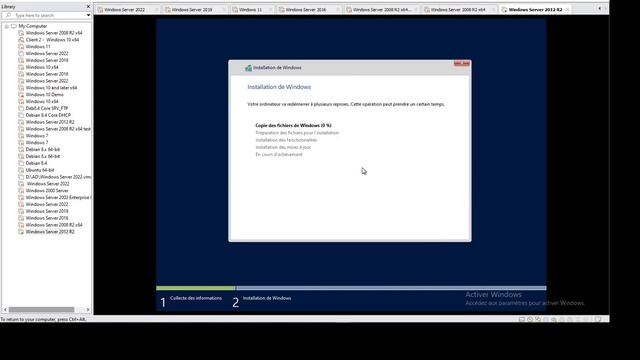
Task: Open the Windows Server 2012 R2 tab
Action: point(535,9)
